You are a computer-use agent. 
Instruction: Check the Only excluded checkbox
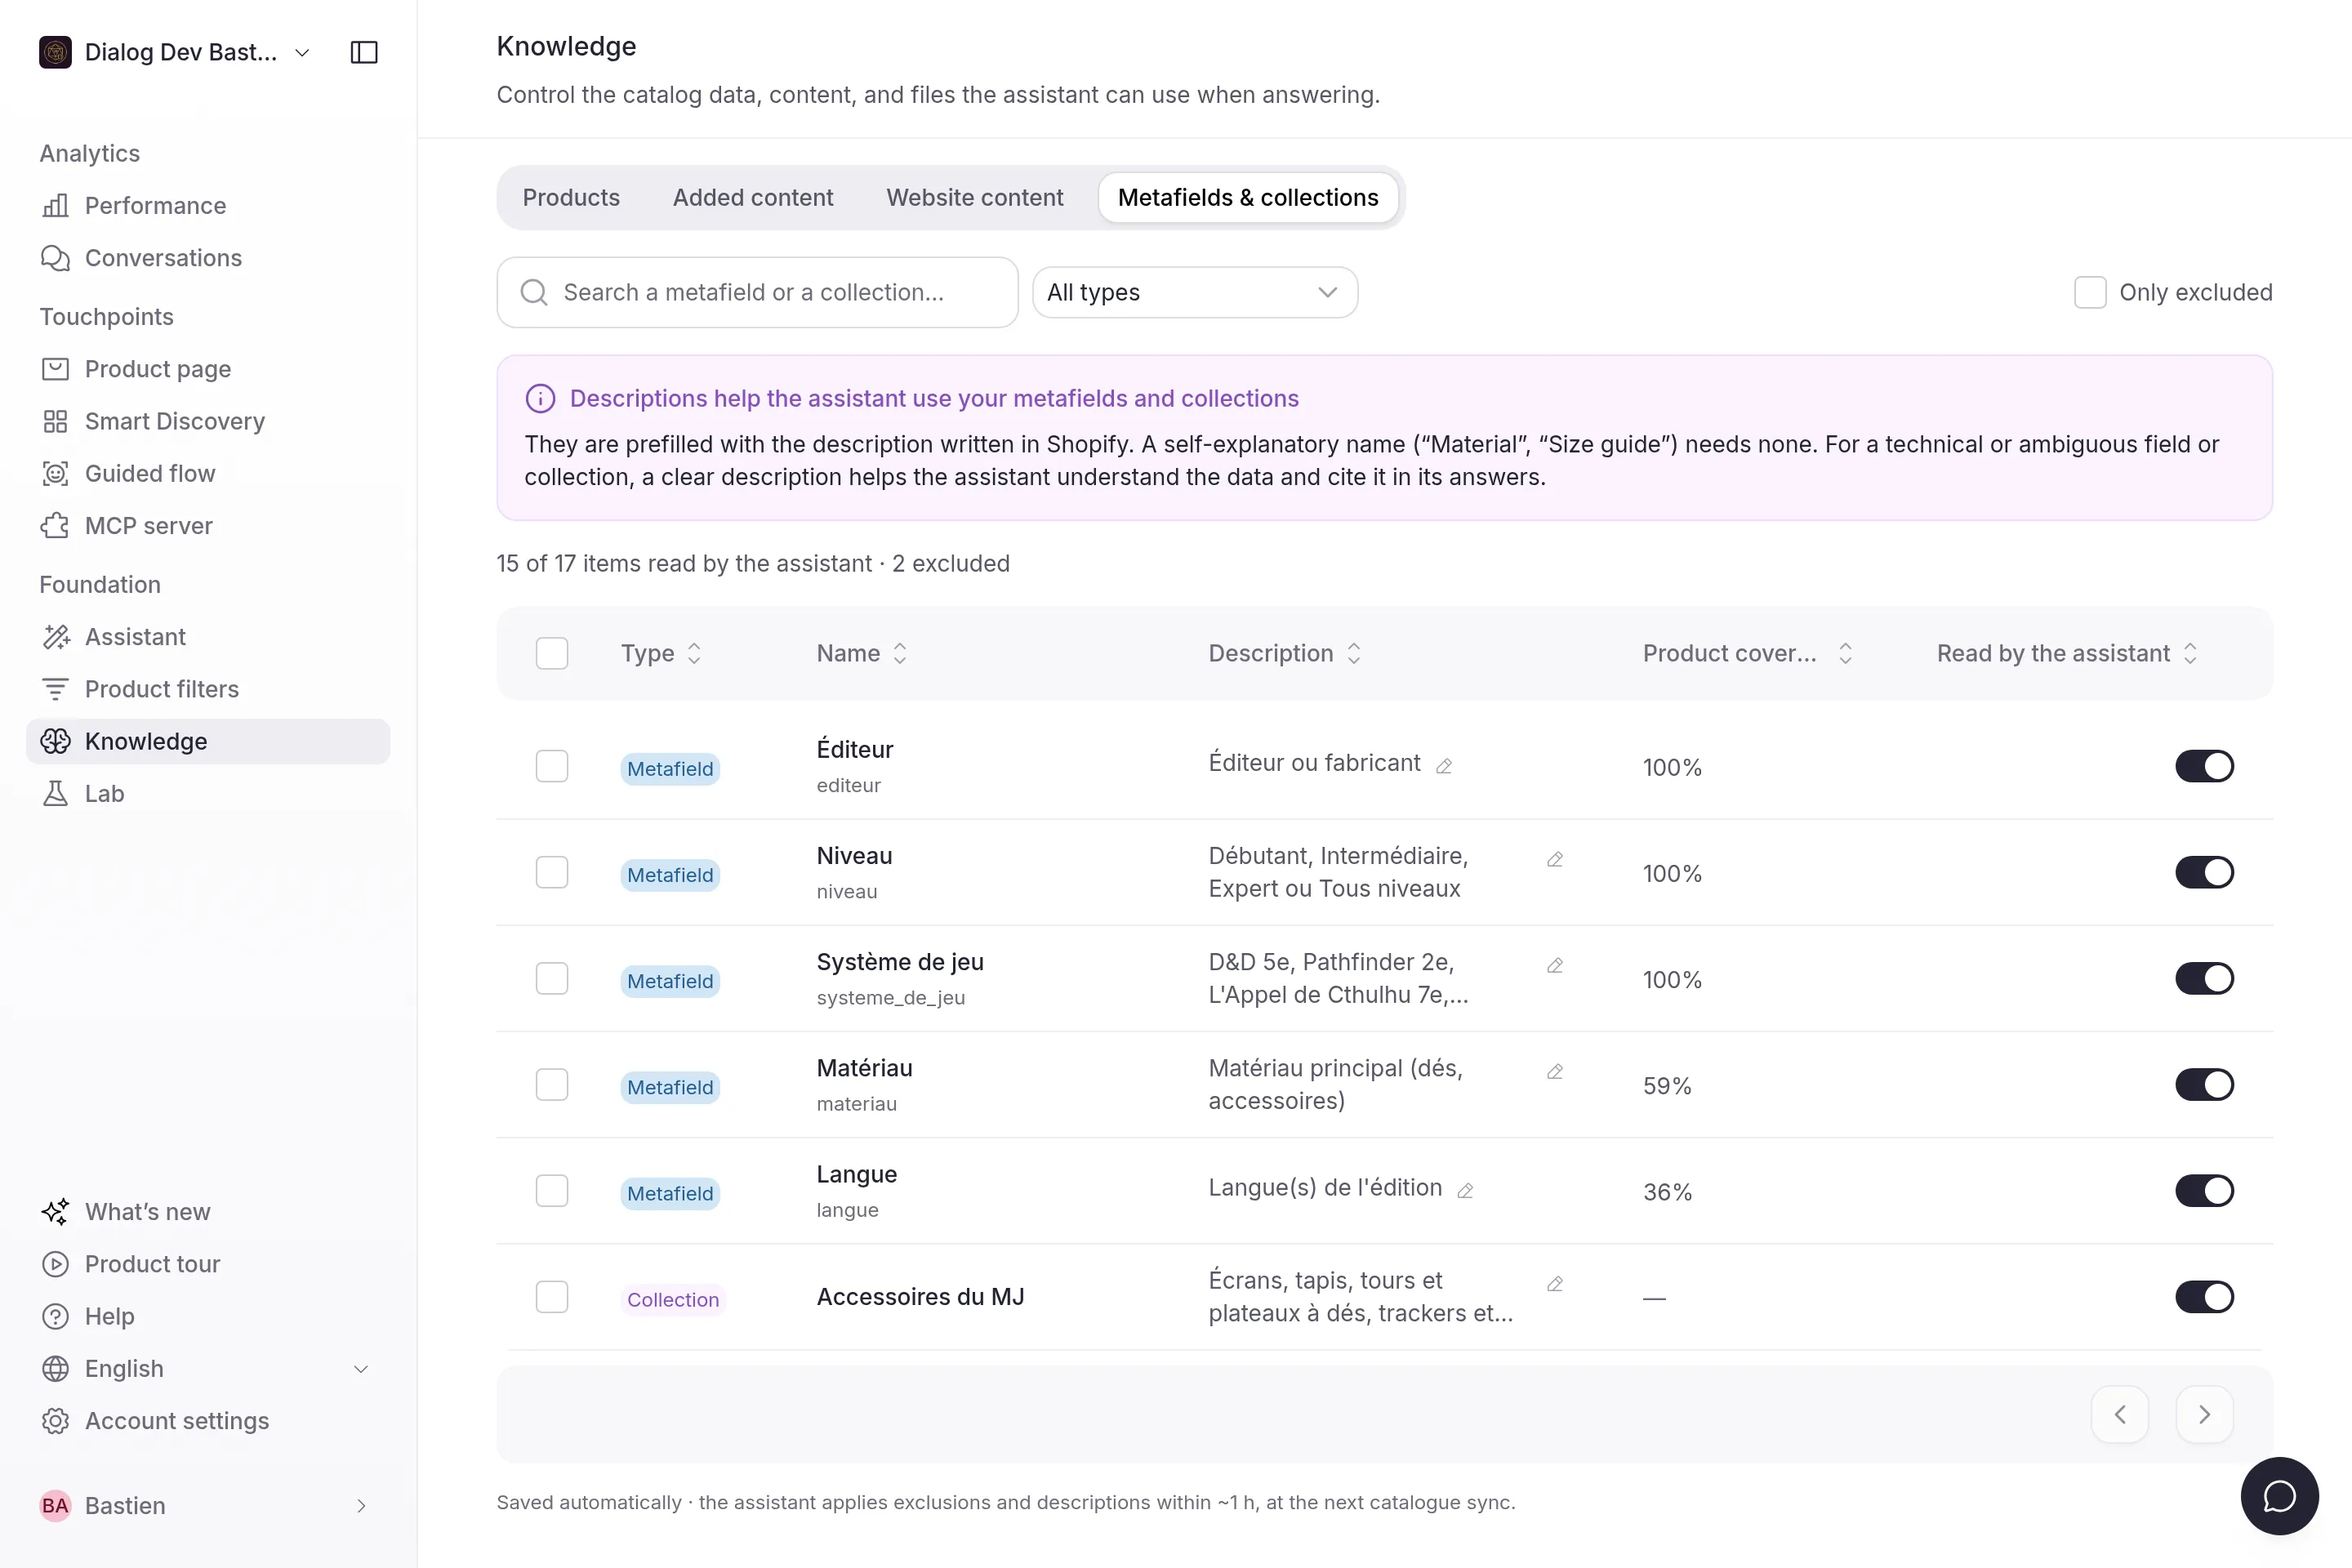pyautogui.click(x=2090, y=292)
